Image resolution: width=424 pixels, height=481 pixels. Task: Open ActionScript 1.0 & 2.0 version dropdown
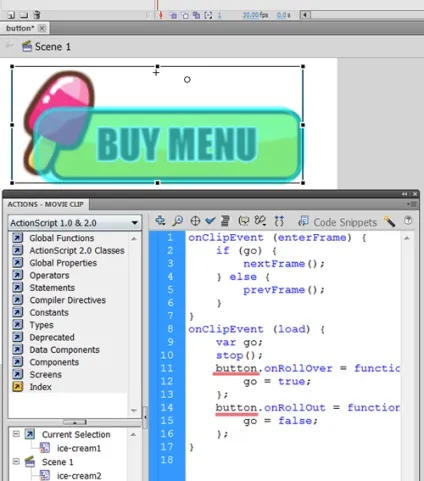75,223
